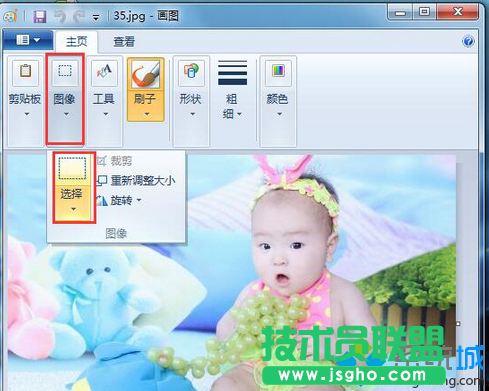
Task: Undo the last action
Action: pyautogui.click(x=60, y=16)
